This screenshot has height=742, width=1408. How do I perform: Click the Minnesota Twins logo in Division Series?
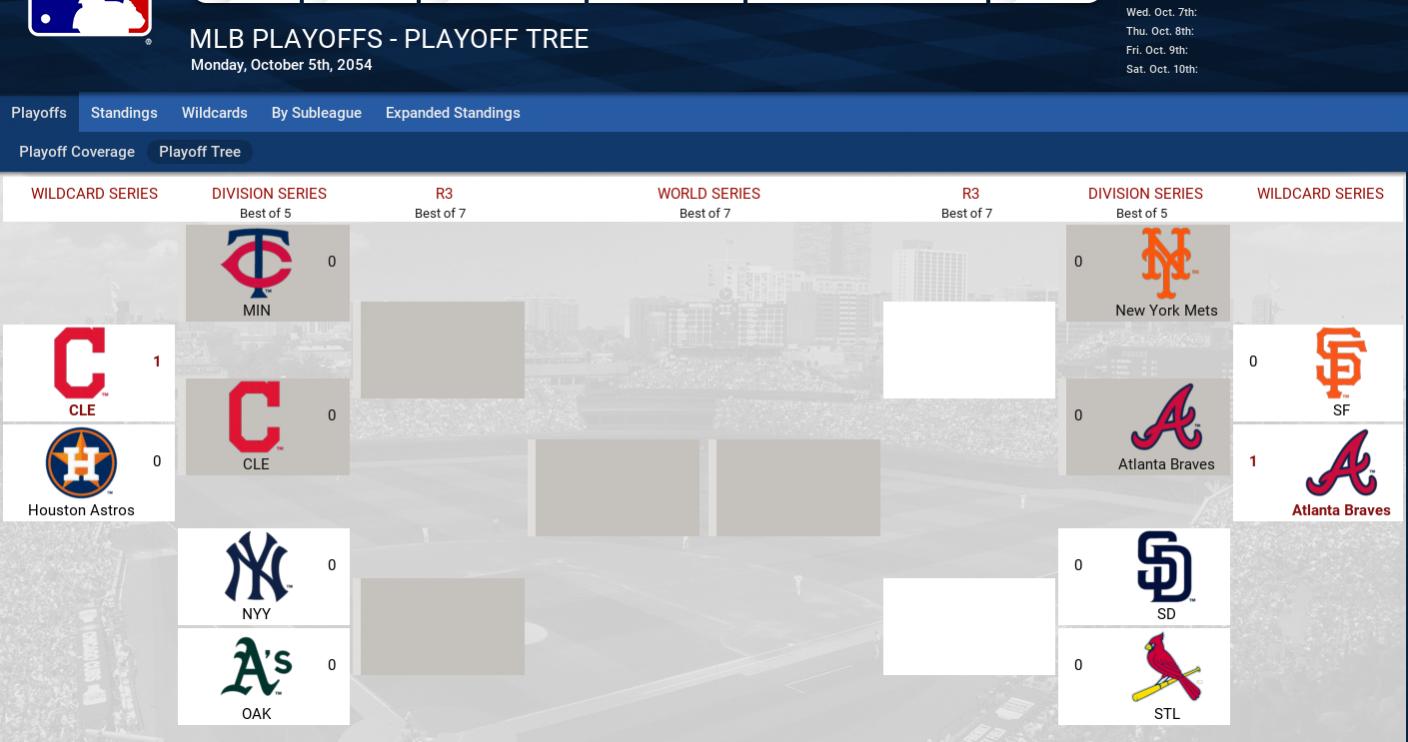click(x=257, y=263)
